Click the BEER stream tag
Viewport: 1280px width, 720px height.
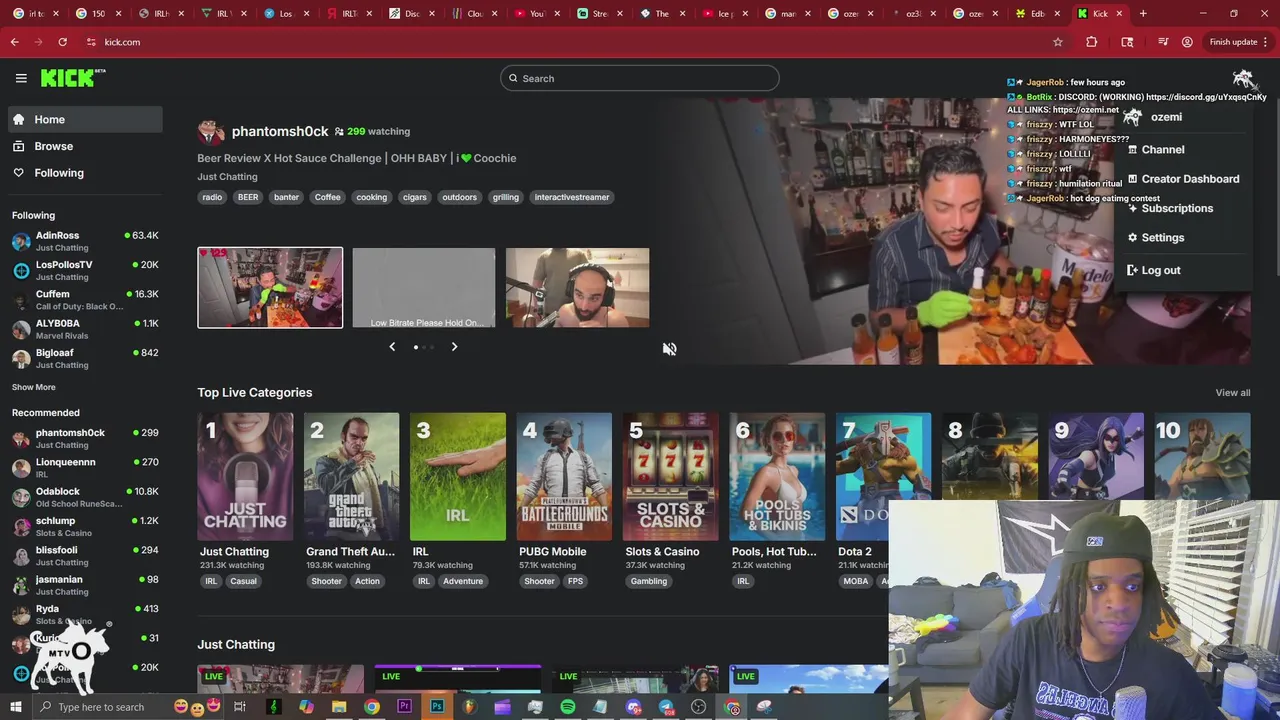point(248,197)
